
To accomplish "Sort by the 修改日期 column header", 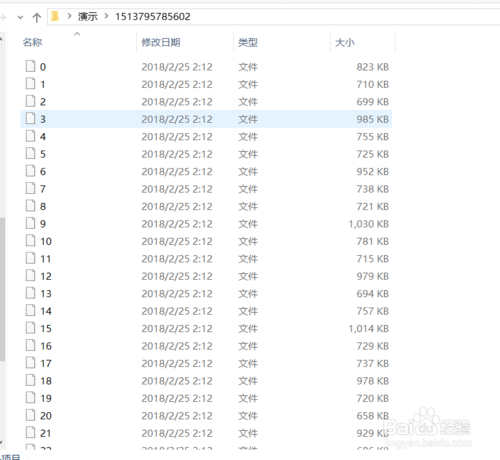I will coord(161,42).
